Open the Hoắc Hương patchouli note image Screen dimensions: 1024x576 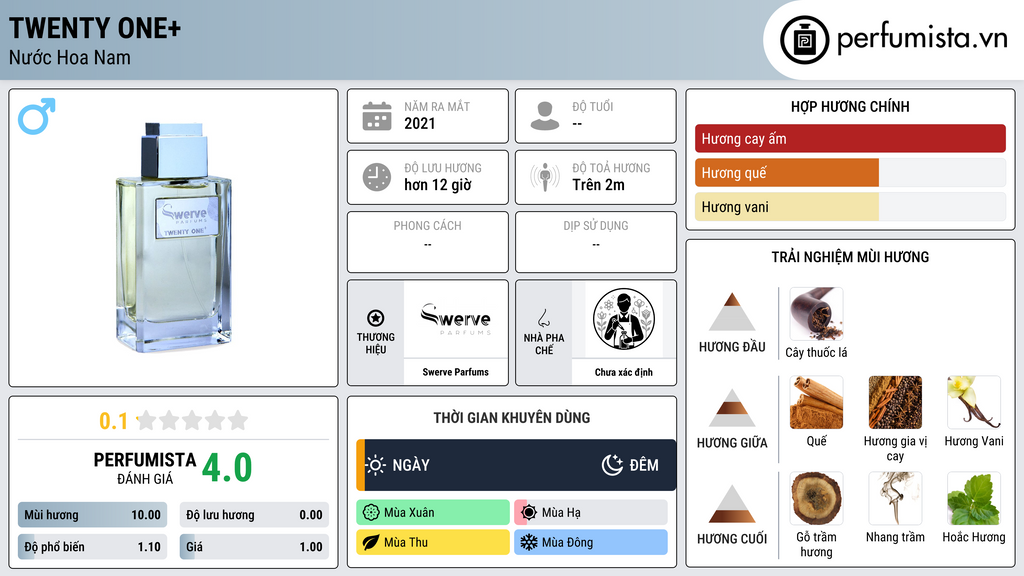pyautogui.click(x=974, y=498)
